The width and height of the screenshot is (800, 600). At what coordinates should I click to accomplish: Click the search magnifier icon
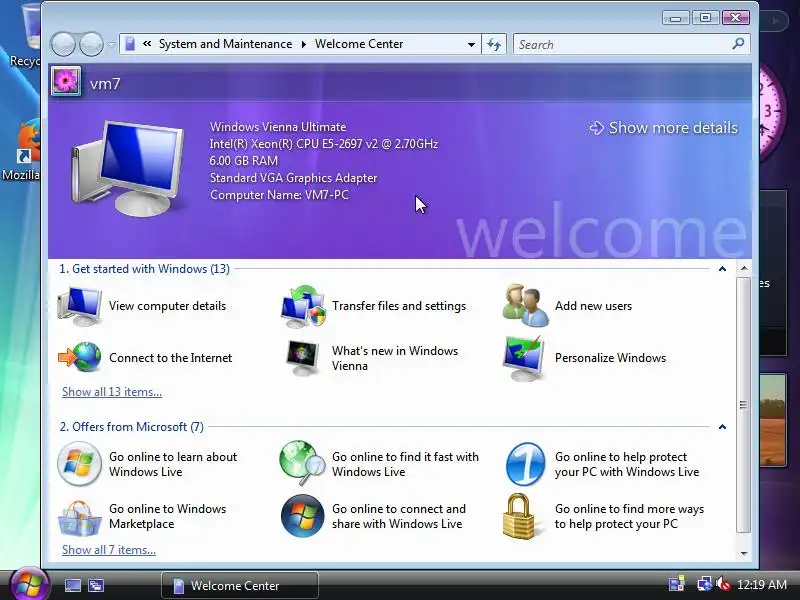(738, 44)
